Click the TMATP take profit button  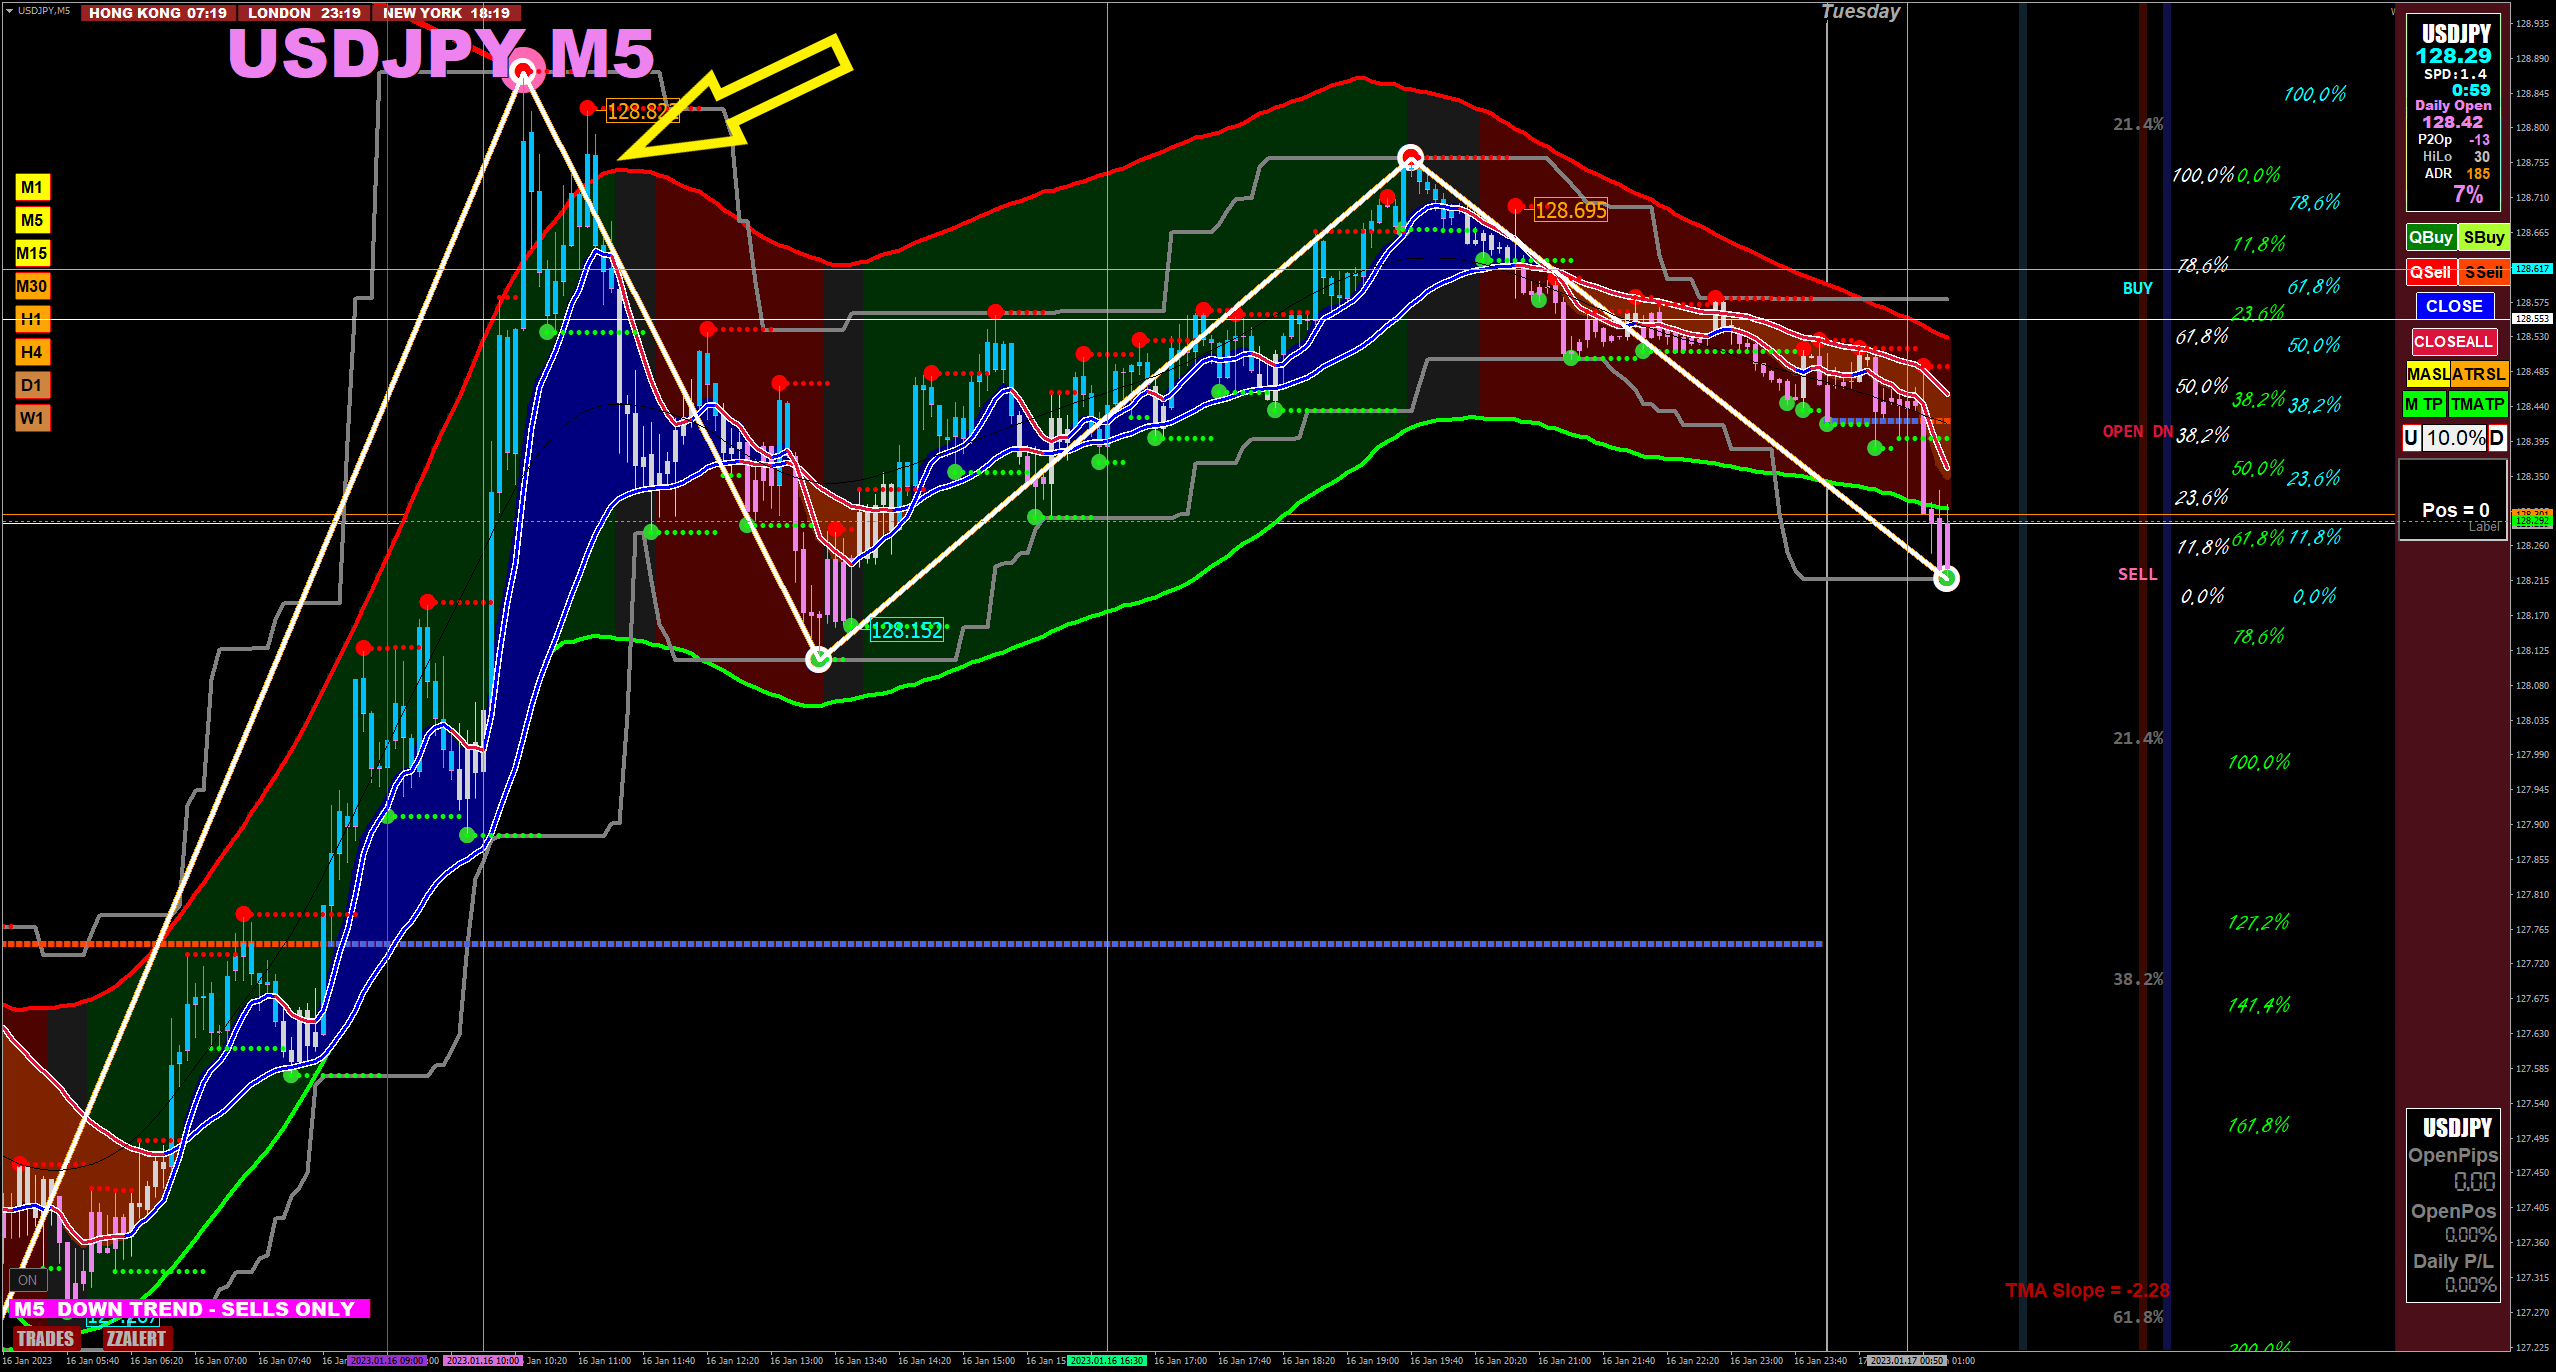coord(2477,404)
